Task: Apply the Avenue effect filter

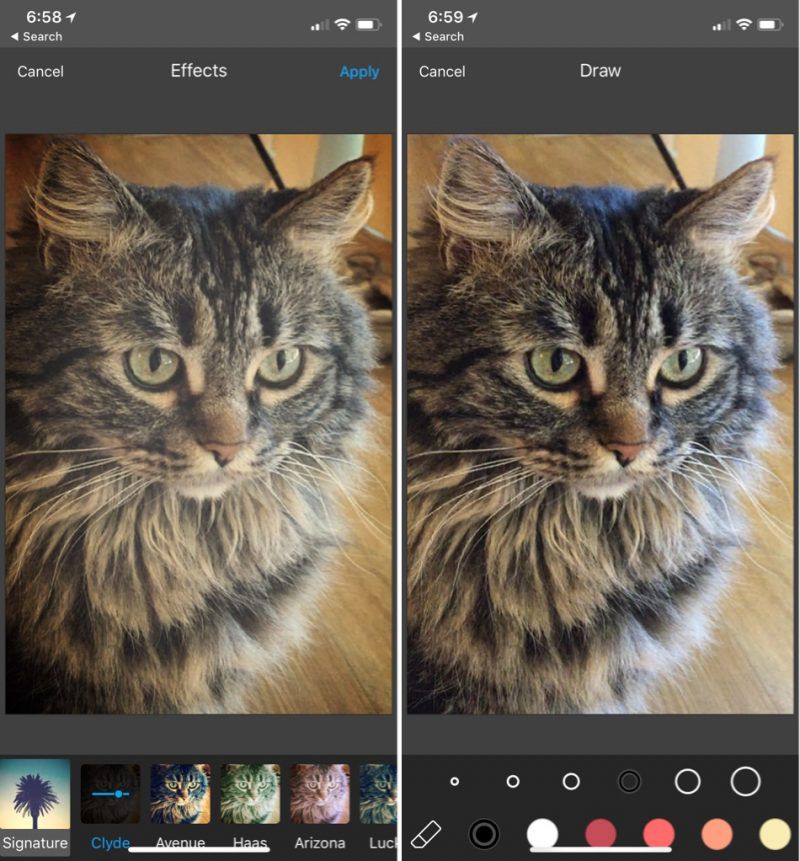Action: 180,795
